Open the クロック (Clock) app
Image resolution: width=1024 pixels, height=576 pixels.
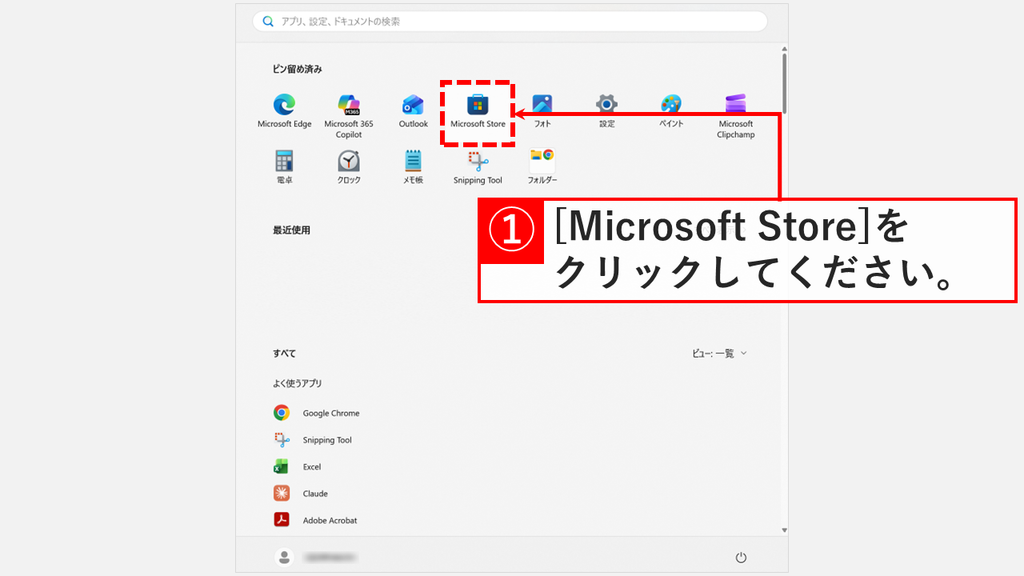click(x=349, y=167)
